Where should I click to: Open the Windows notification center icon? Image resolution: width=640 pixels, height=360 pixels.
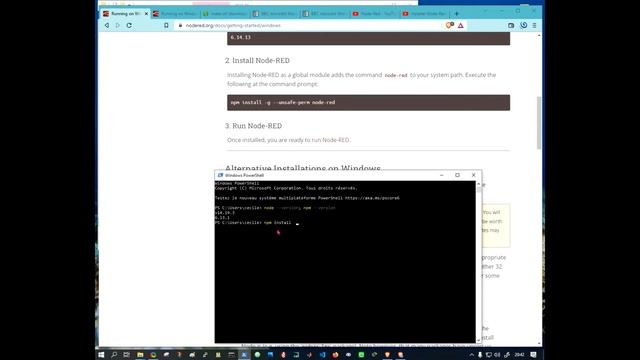(533, 355)
